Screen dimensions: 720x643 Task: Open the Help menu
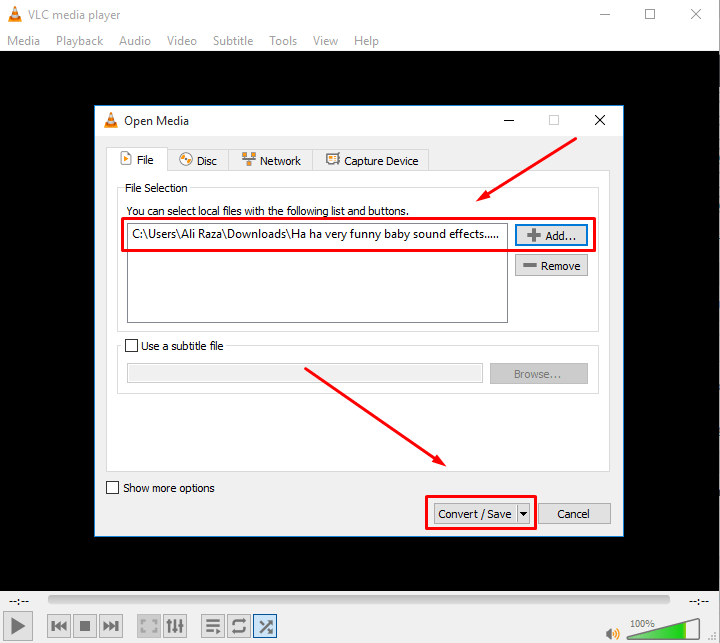tap(366, 41)
